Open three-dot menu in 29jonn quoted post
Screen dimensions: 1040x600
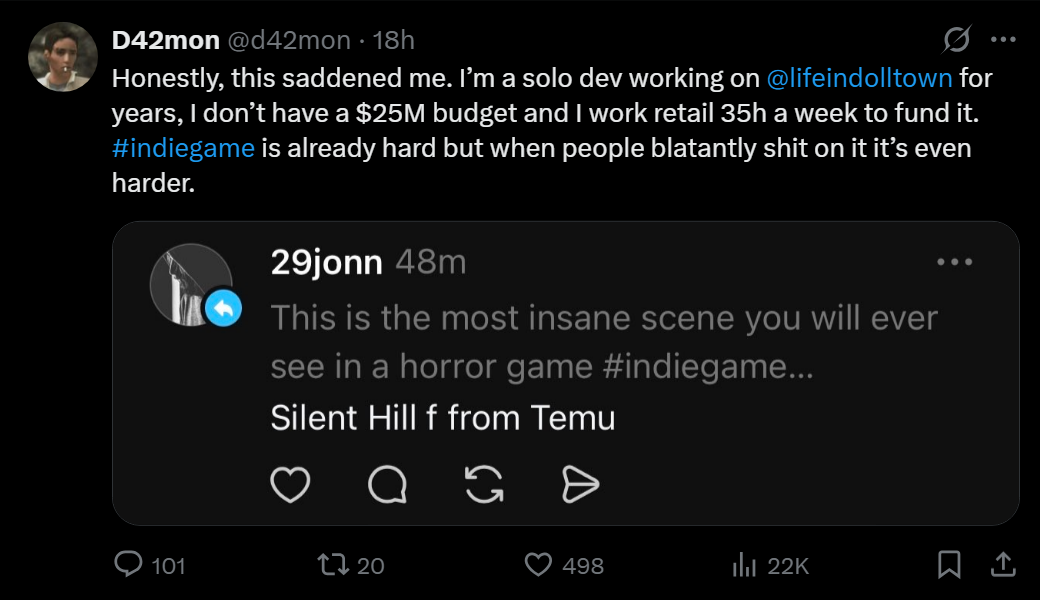(954, 262)
